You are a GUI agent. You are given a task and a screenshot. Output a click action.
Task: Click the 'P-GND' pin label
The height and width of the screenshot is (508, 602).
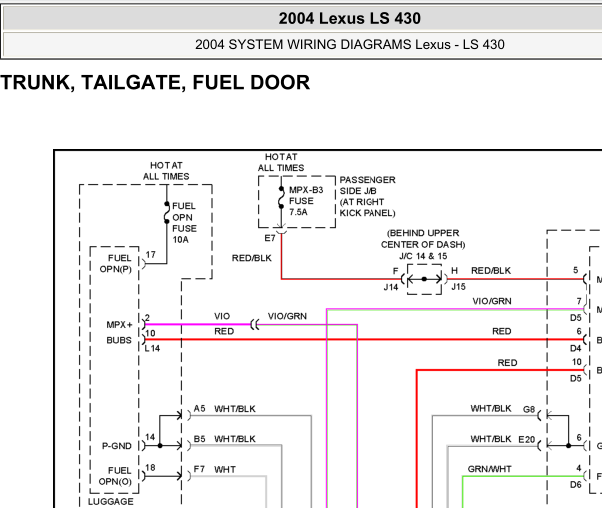click(117, 446)
